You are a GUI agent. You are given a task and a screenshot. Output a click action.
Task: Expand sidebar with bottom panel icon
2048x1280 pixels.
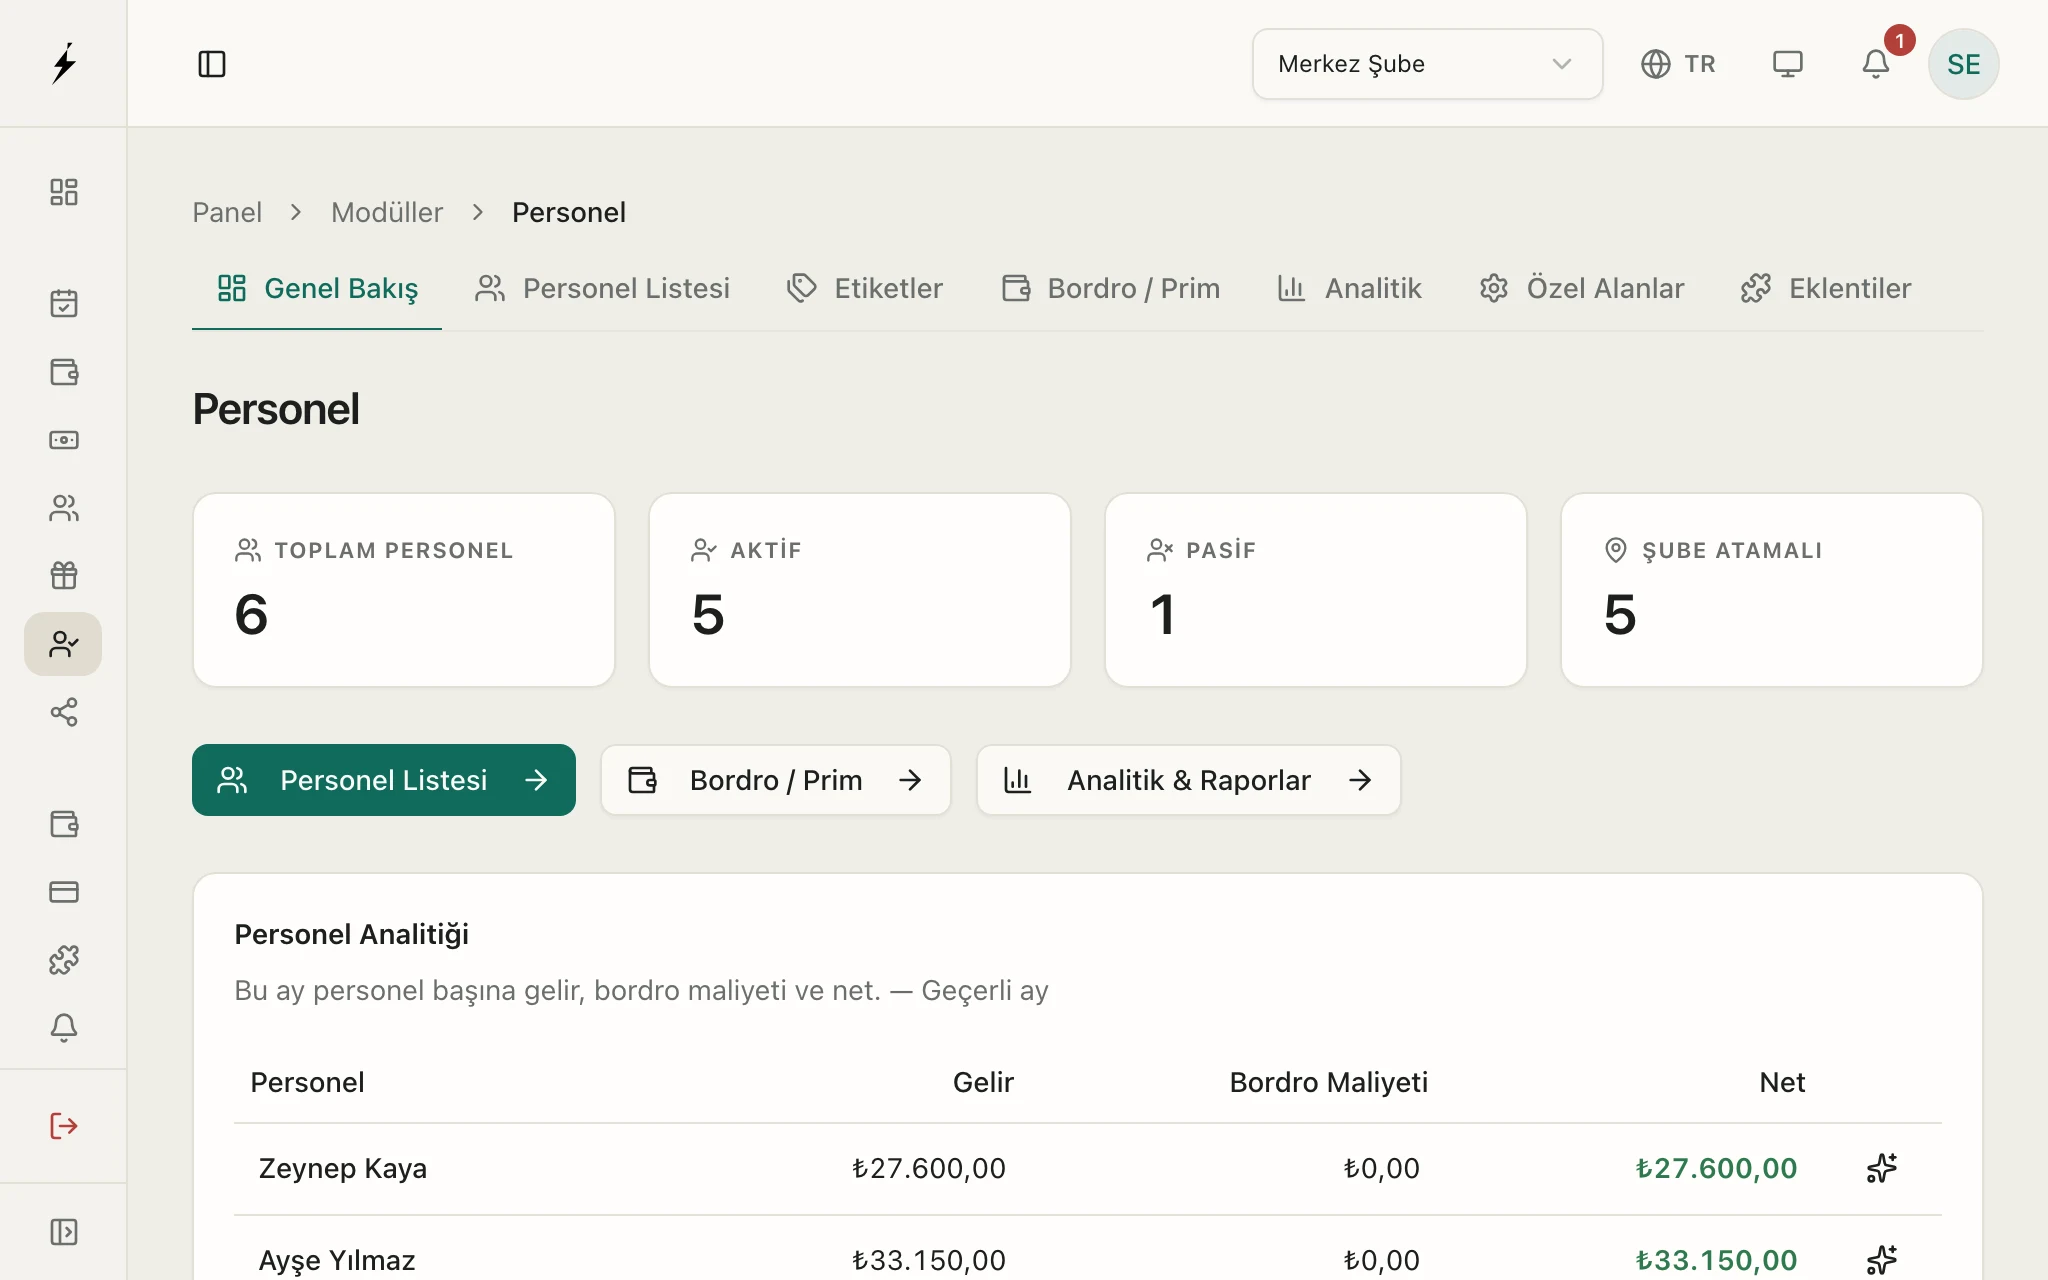click(64, 1232)
